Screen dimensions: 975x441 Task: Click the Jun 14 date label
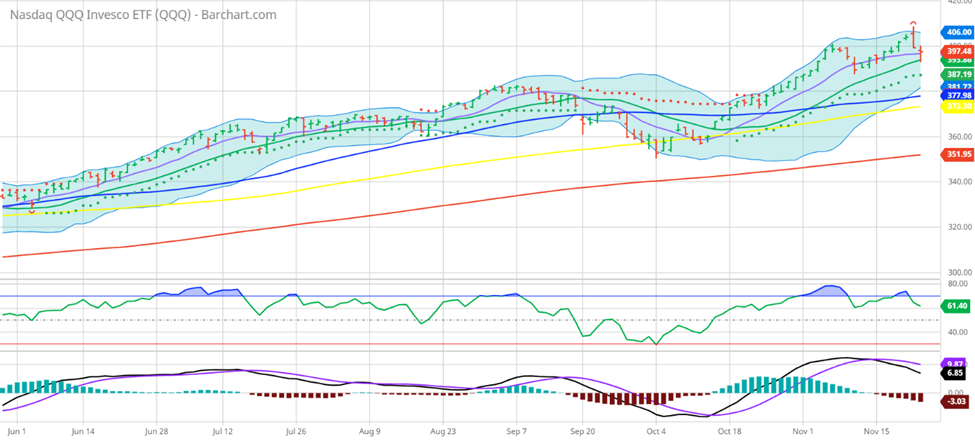(x=84, y=430)
